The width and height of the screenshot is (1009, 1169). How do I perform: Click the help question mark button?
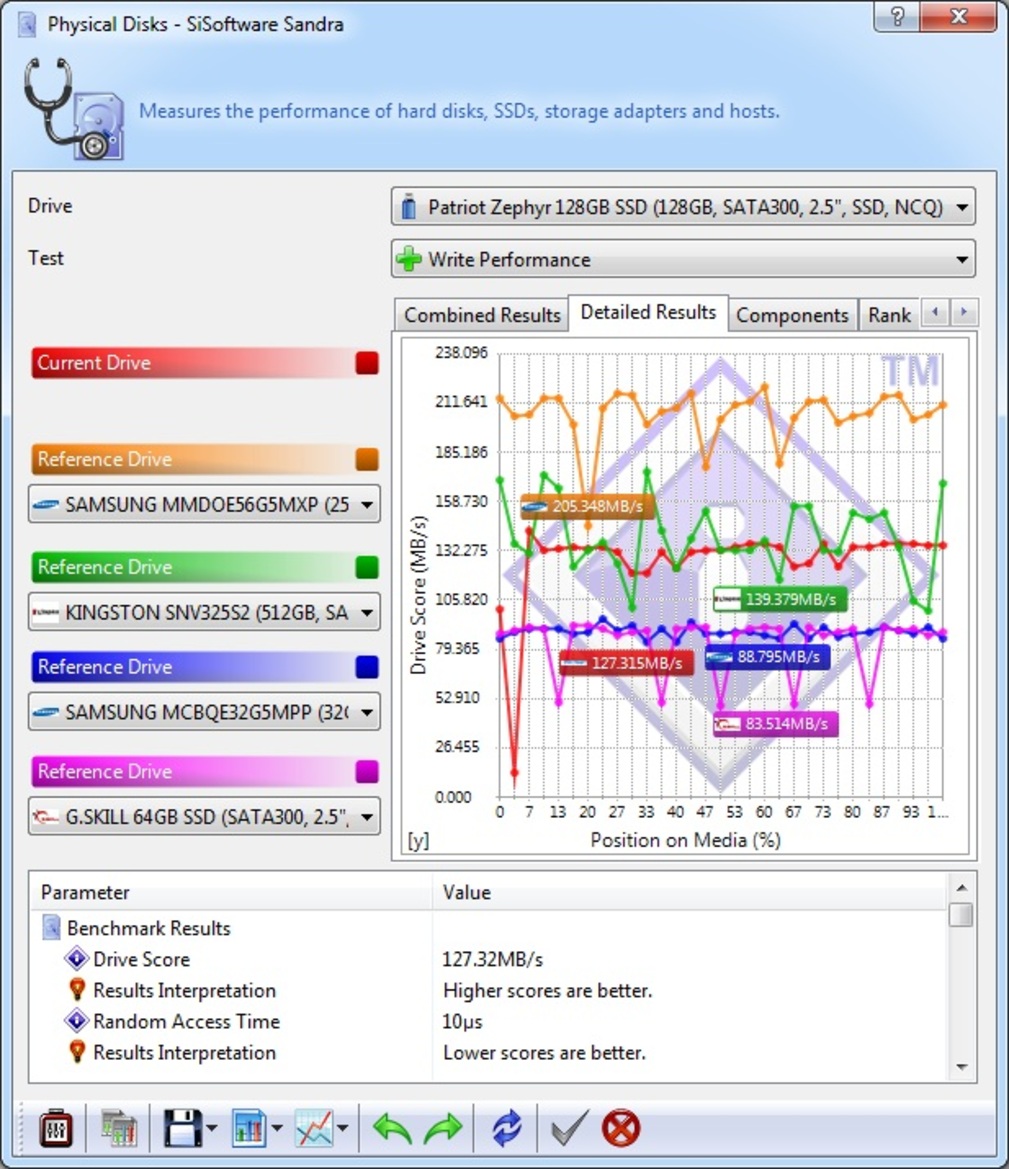[x=897, y=16]
